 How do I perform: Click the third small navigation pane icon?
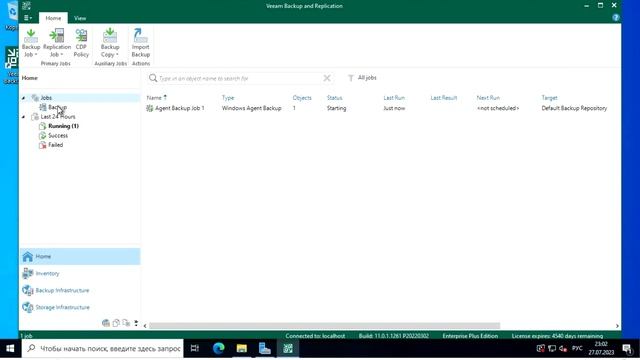point(126,323)
